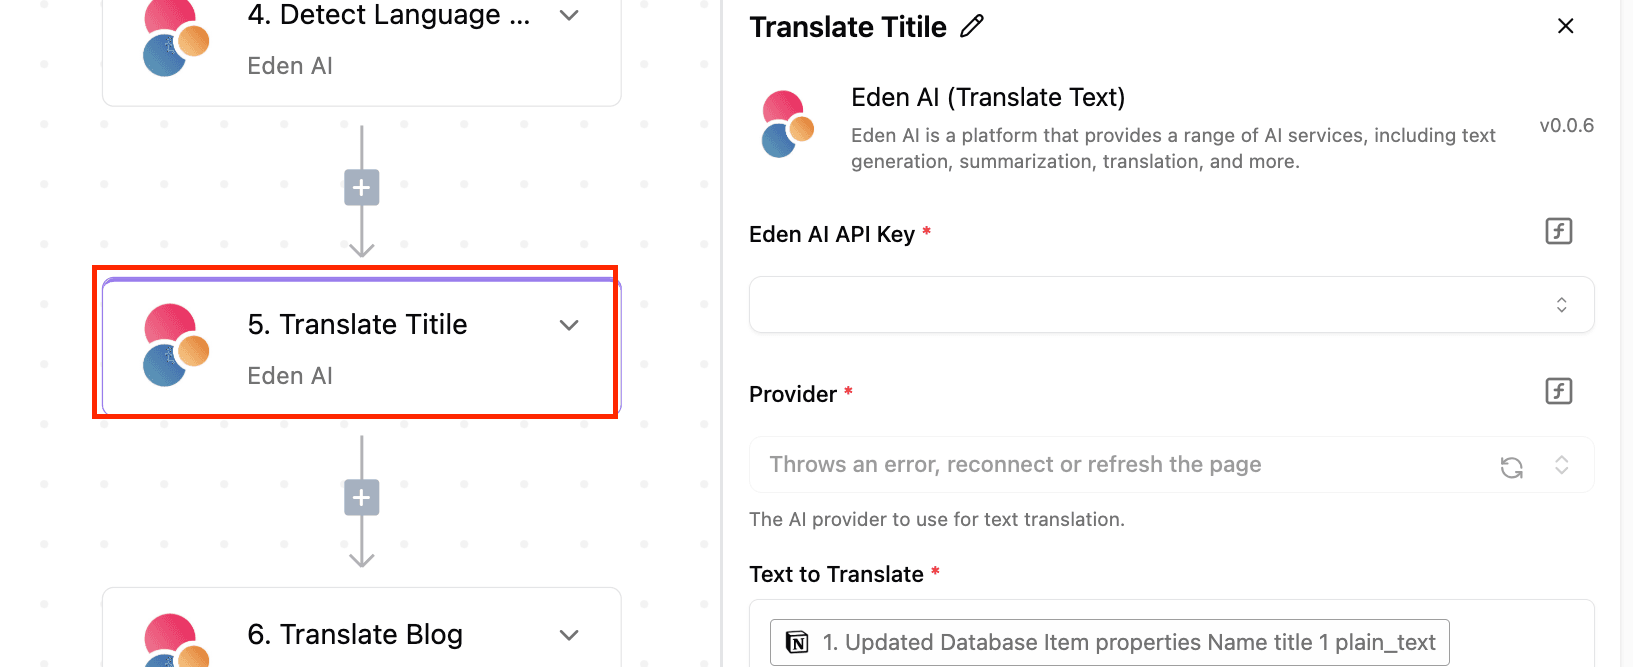1633x667 pixels.
Task: Close the Translate Titile settings panel
Action: click(x=1565, y=27)
